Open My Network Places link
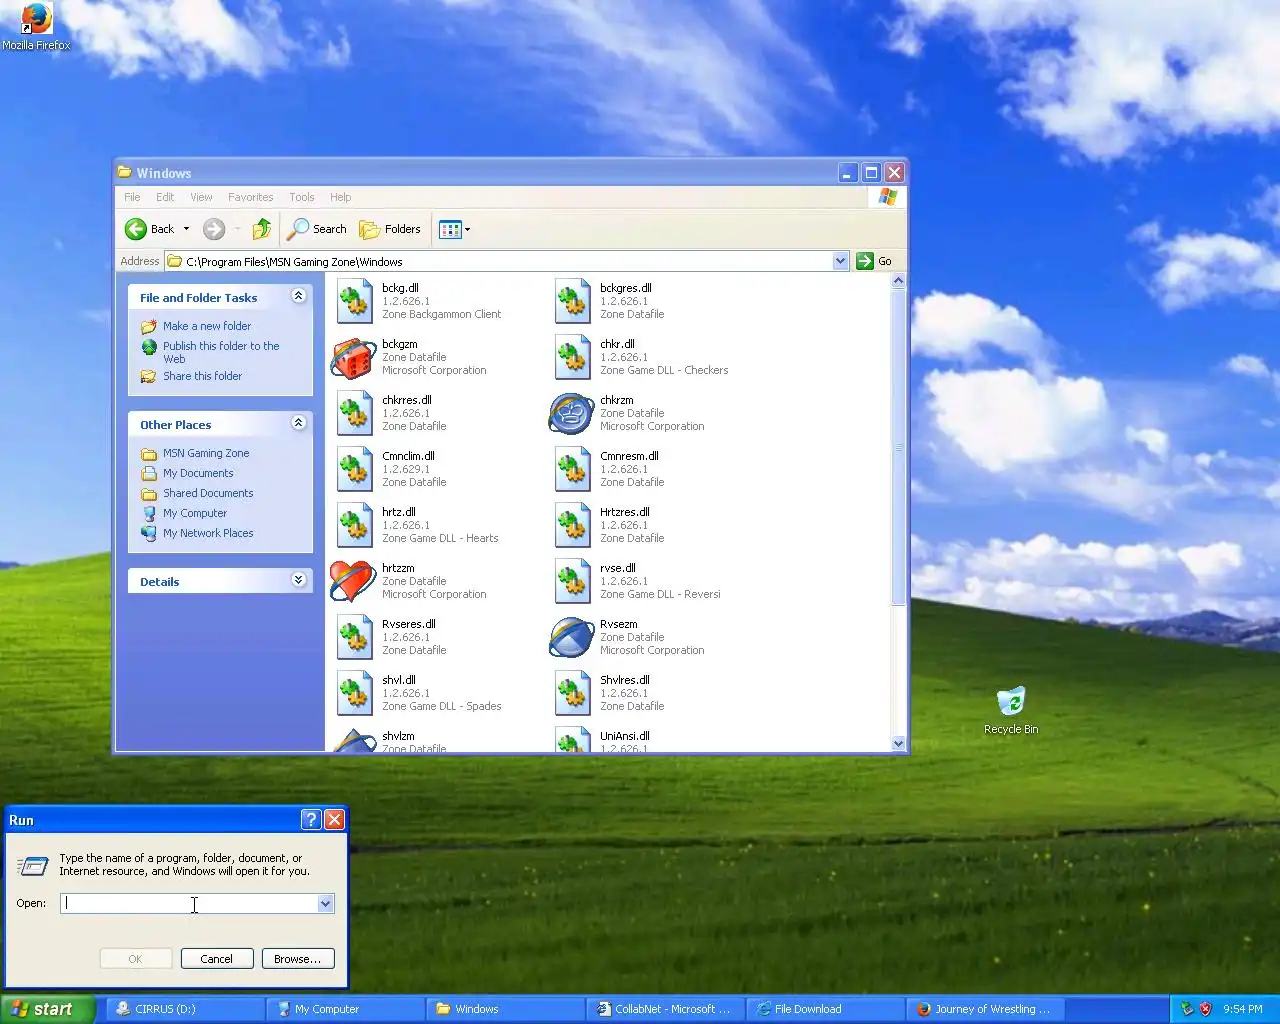Image resolution: width=1280 pixels, height=1024 pixels. click(208, 533)
